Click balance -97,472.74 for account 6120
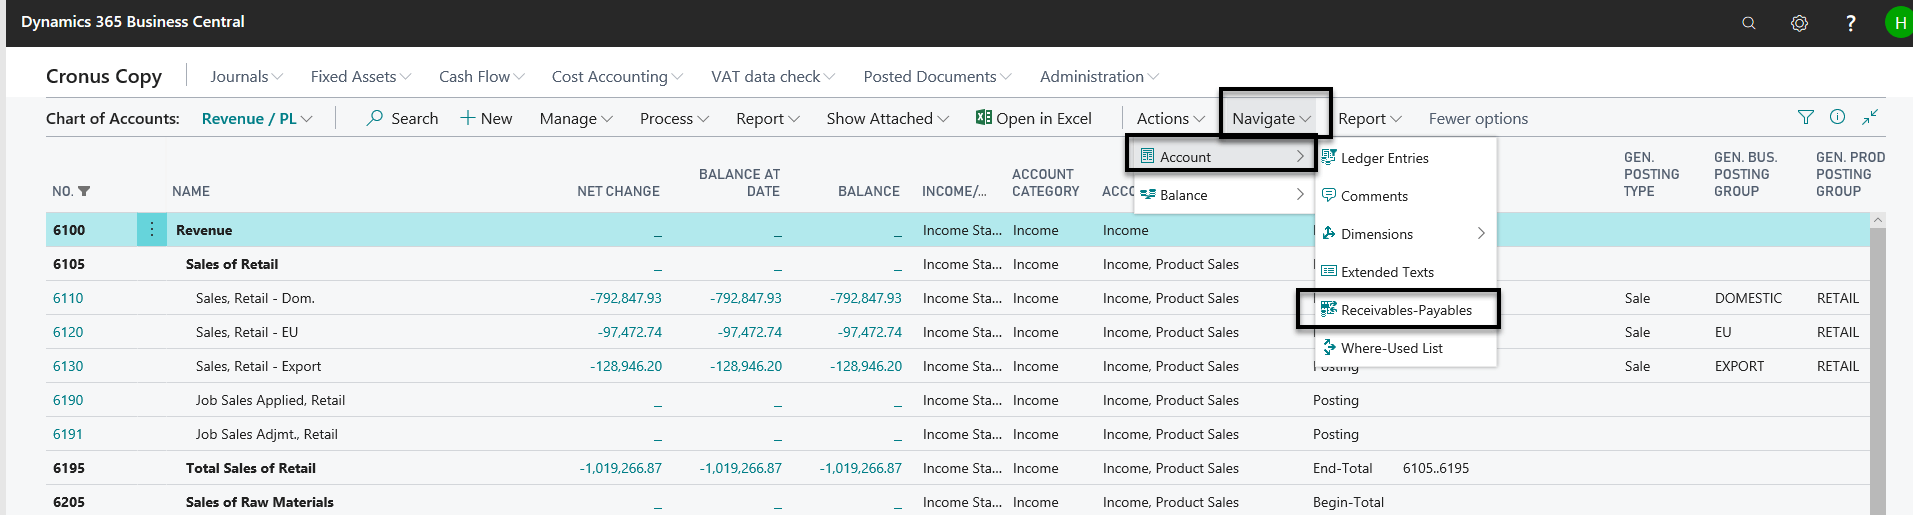The height and width of the screenshot is (515, 1913). point(870,332)
